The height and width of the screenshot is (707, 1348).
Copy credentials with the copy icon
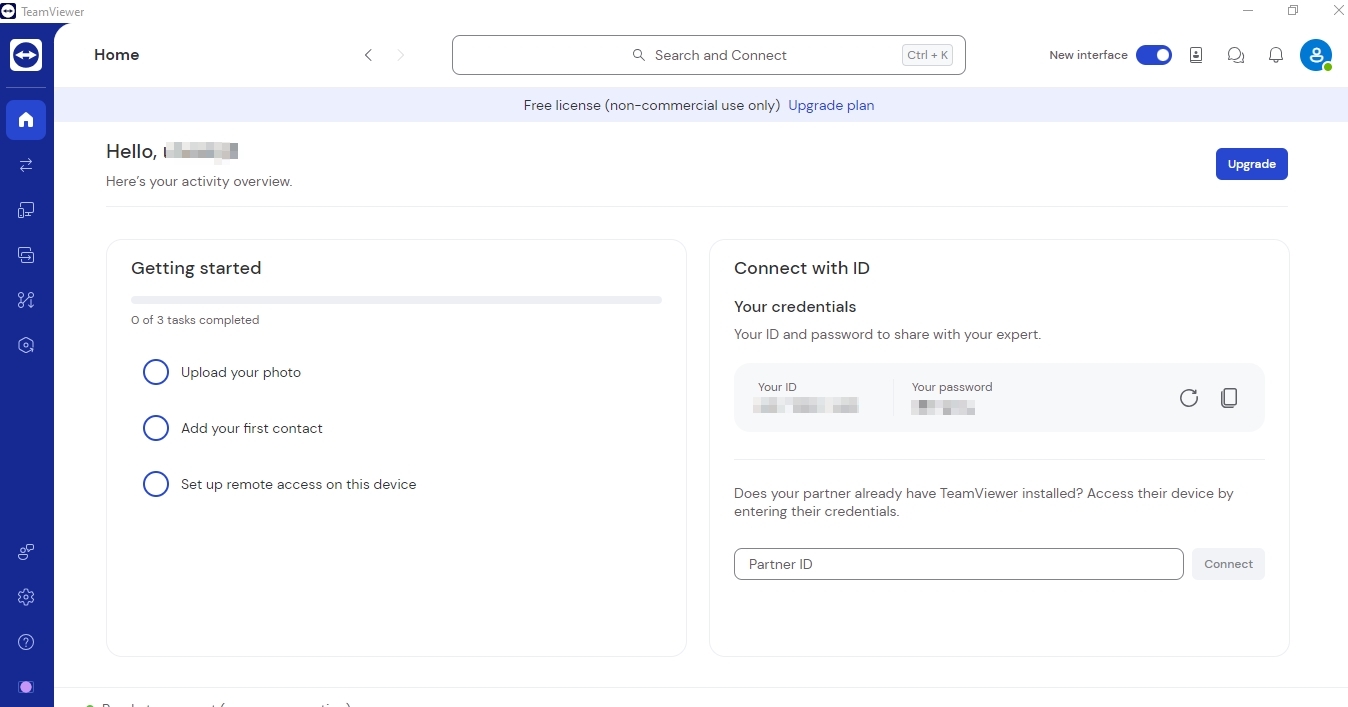pyautogui.click(x=1229, y=398)
